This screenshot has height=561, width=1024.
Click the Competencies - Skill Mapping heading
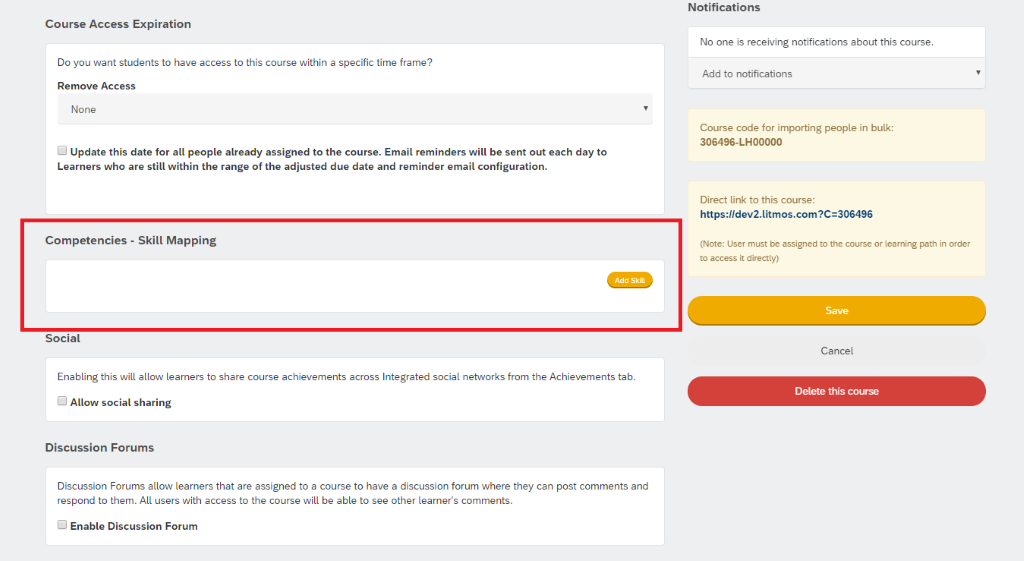(x=131, y=240)
